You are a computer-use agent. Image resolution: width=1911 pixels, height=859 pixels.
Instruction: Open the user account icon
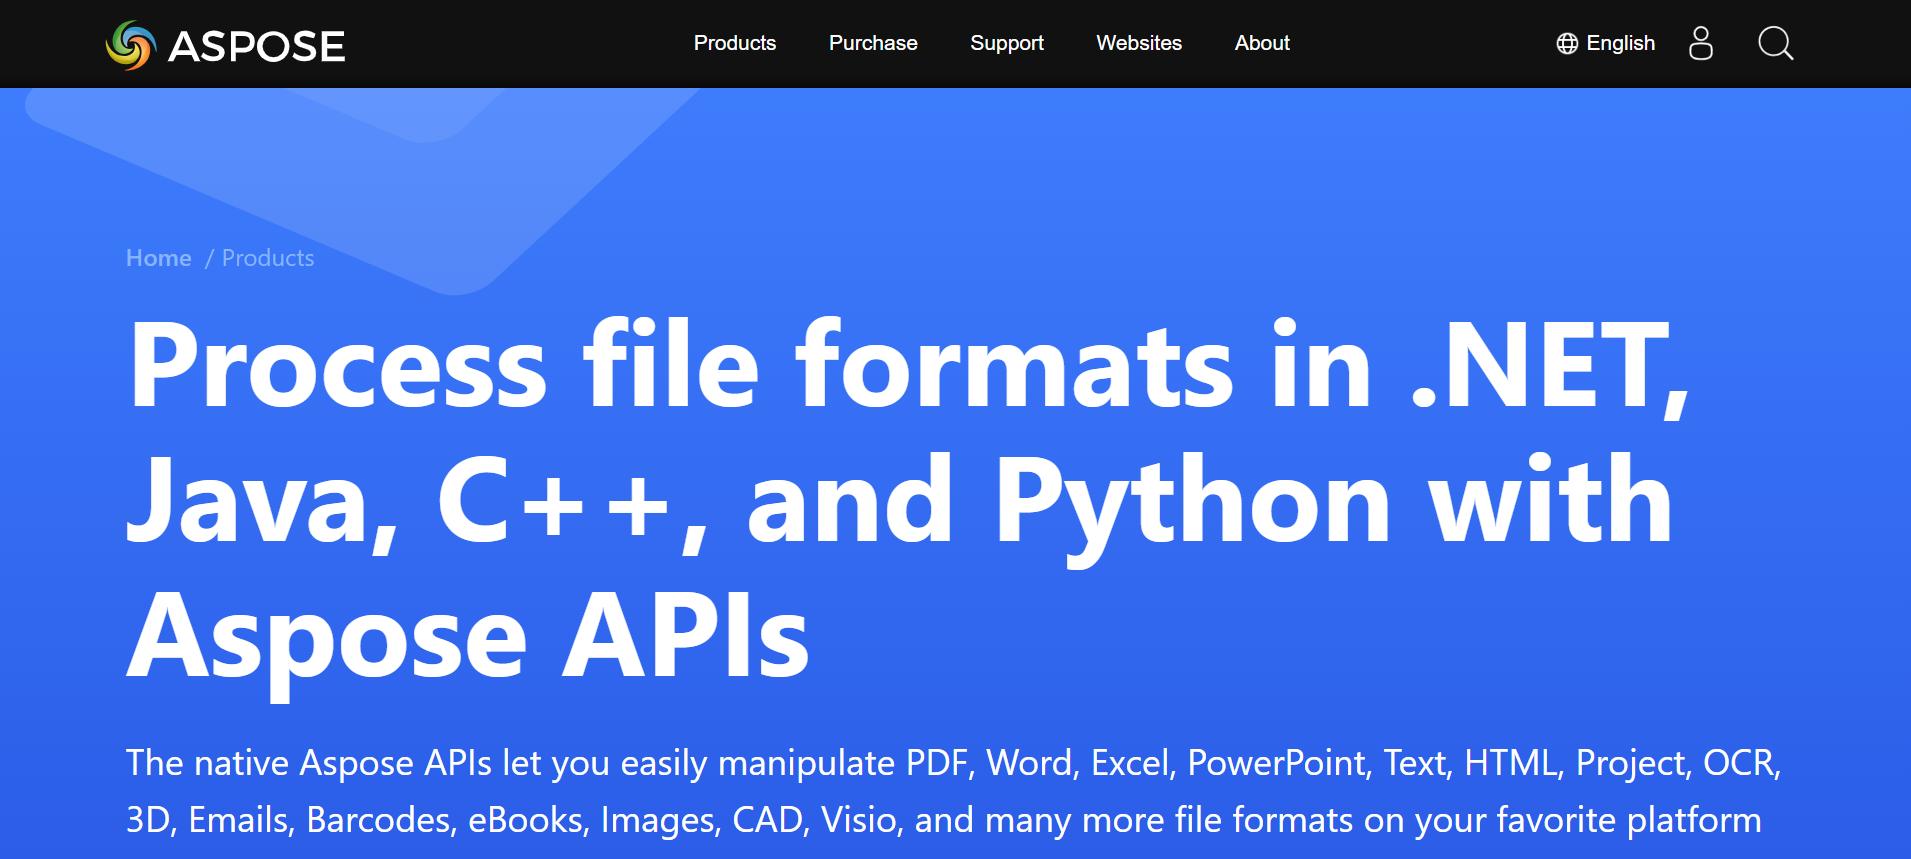1700,43
